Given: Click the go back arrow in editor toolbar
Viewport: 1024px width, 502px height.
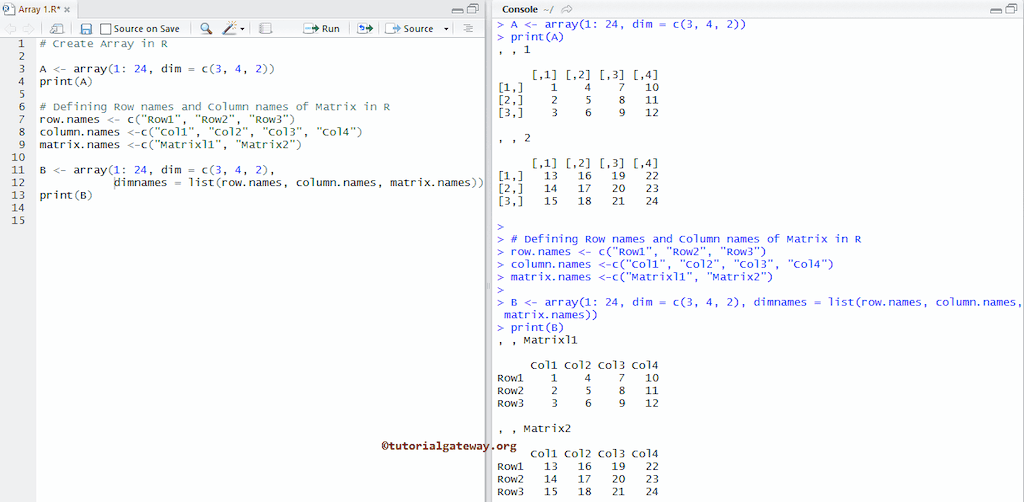Looking at the screenshot, I should pos(10,29).
